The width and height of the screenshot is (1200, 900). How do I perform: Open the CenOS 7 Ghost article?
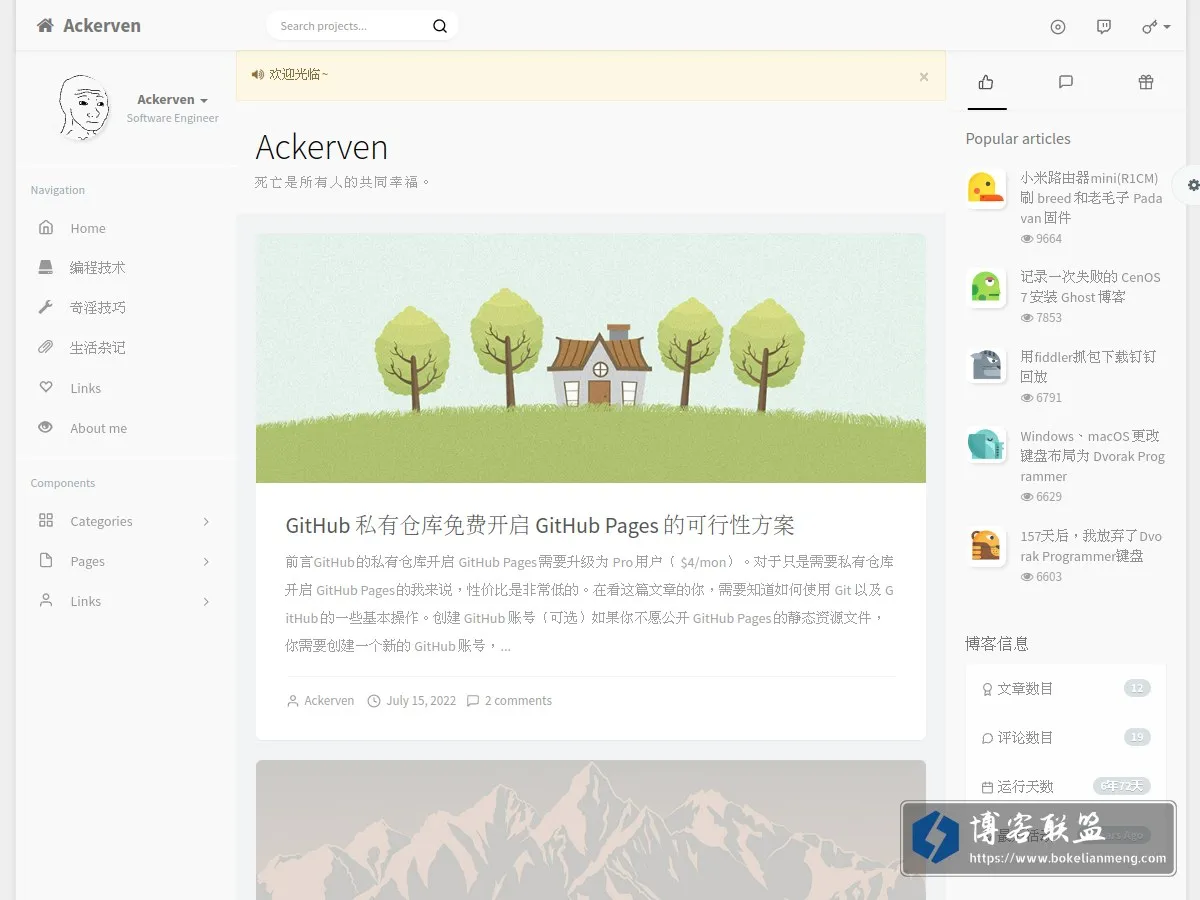tap(1090, 287)
